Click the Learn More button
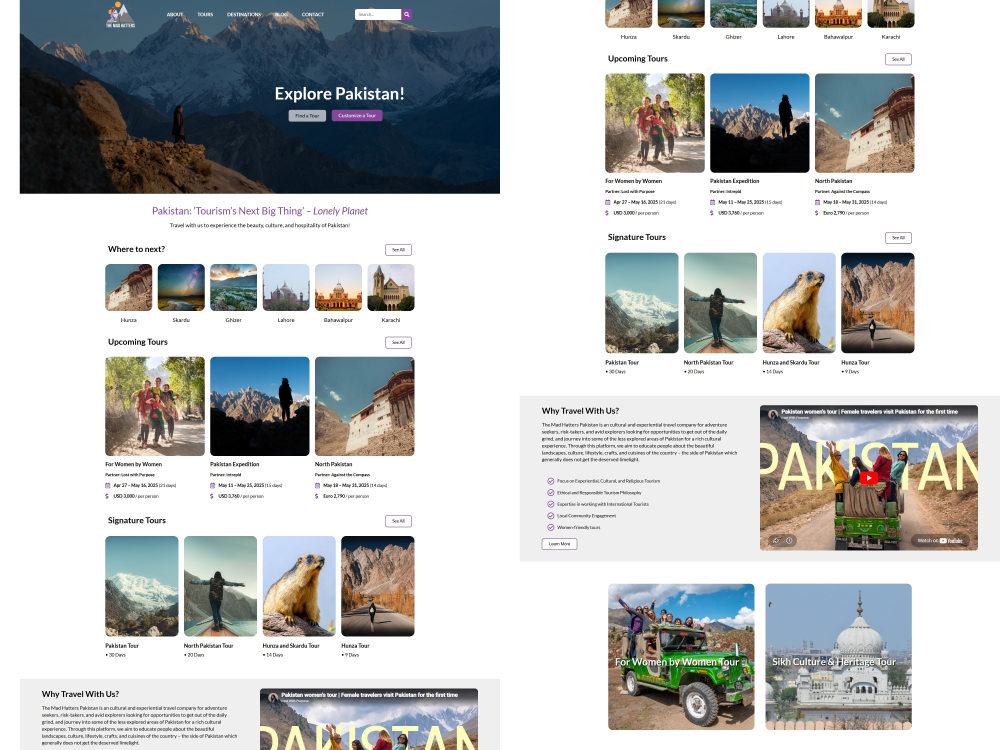1000x750 pixels. (559, 544)
